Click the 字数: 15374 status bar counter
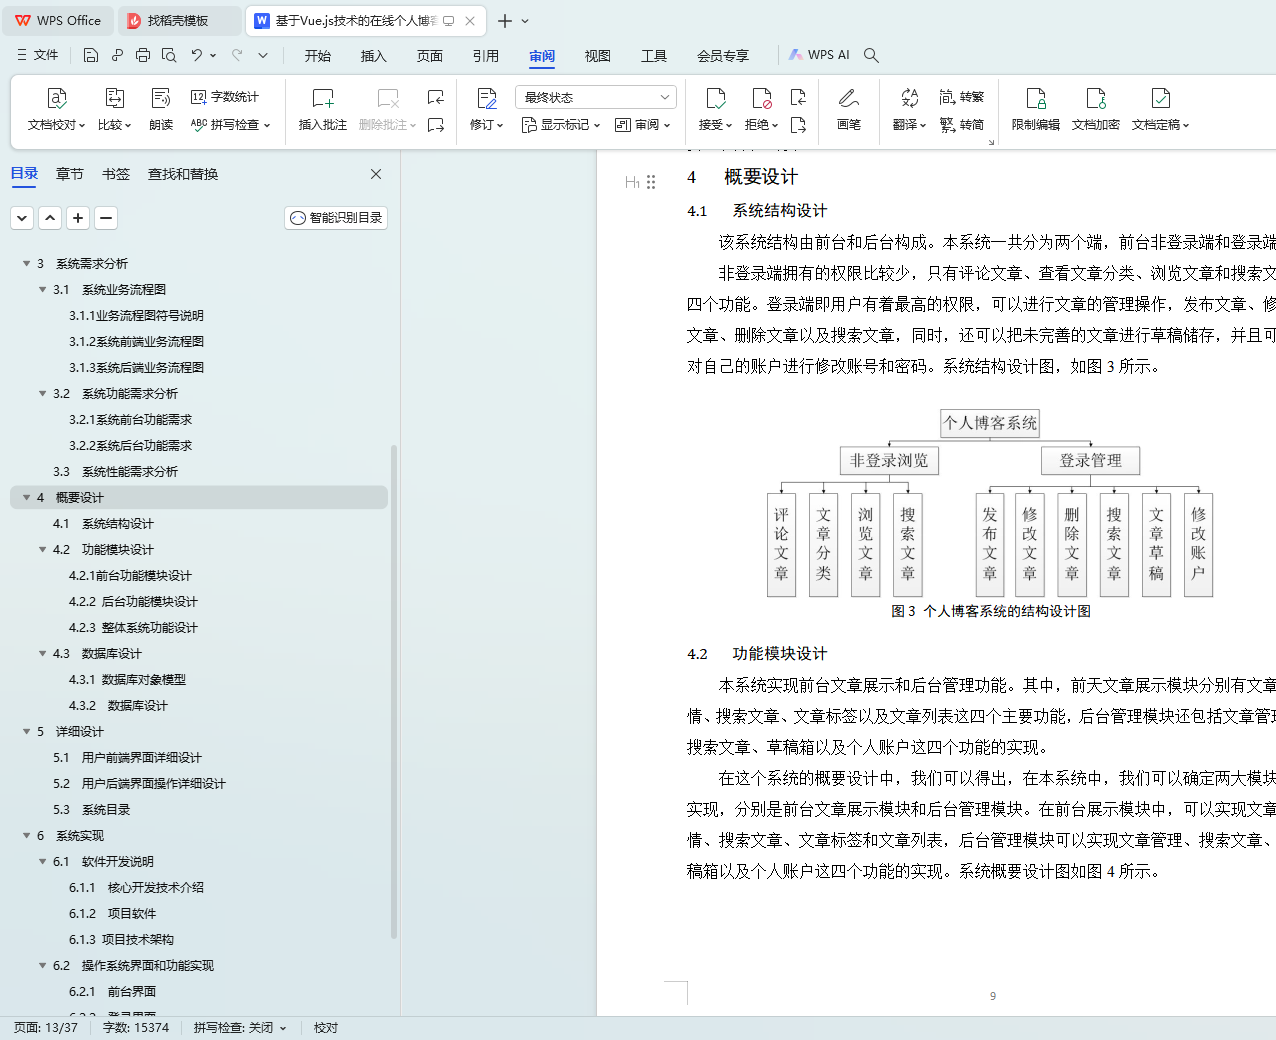 point(136,1028)
